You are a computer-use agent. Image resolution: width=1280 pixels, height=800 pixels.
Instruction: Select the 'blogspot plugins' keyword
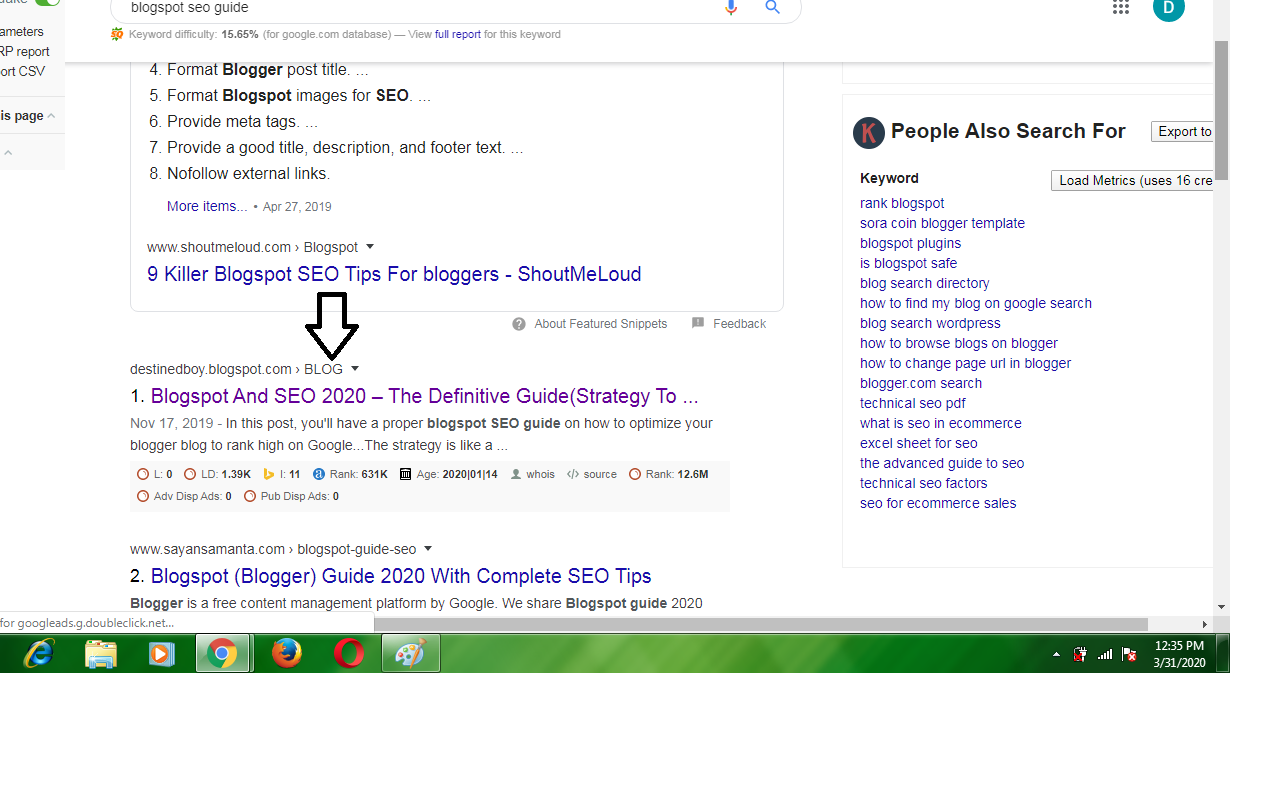click(x=910, y=243)
